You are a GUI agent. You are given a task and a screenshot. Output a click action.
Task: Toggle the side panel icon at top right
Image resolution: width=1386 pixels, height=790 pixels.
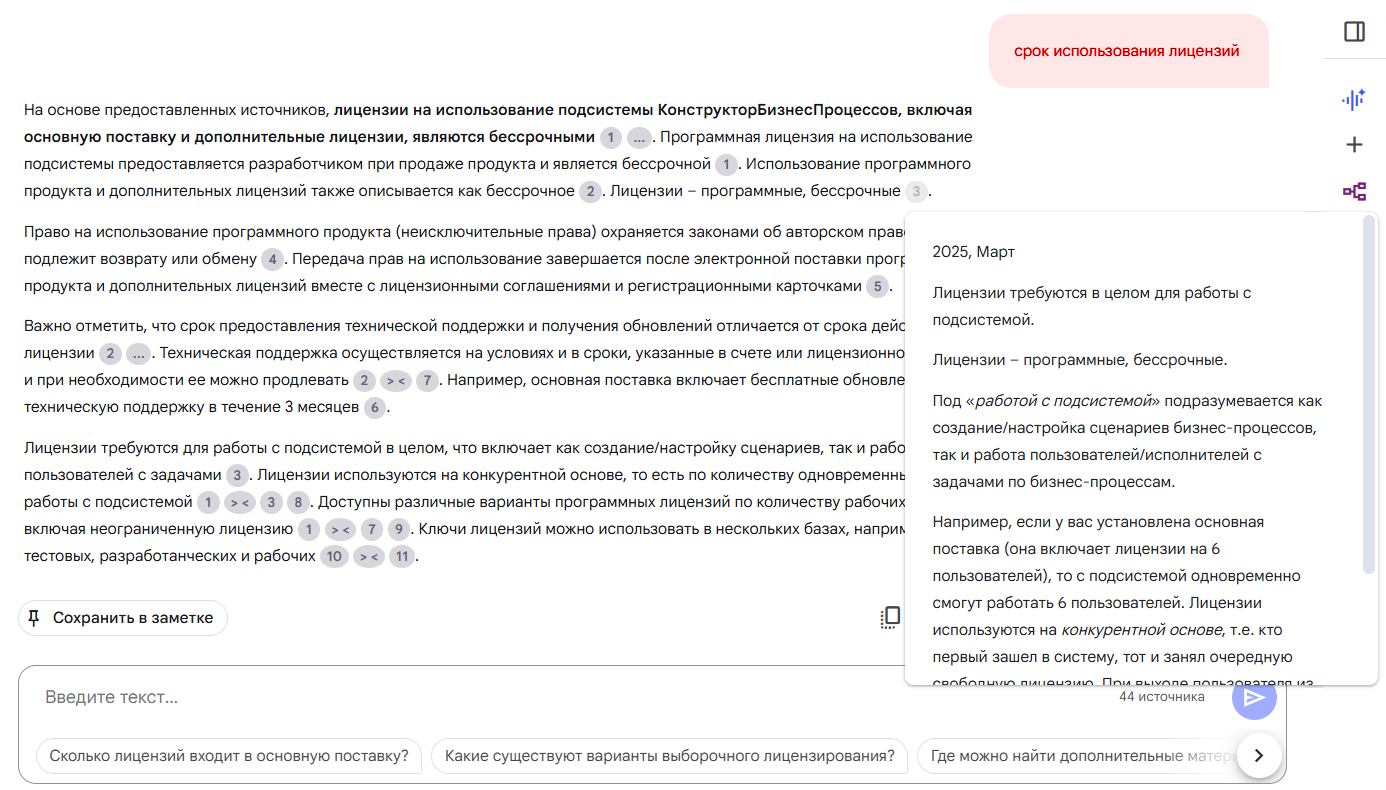pyautogui.click(x=1354, y=32)
